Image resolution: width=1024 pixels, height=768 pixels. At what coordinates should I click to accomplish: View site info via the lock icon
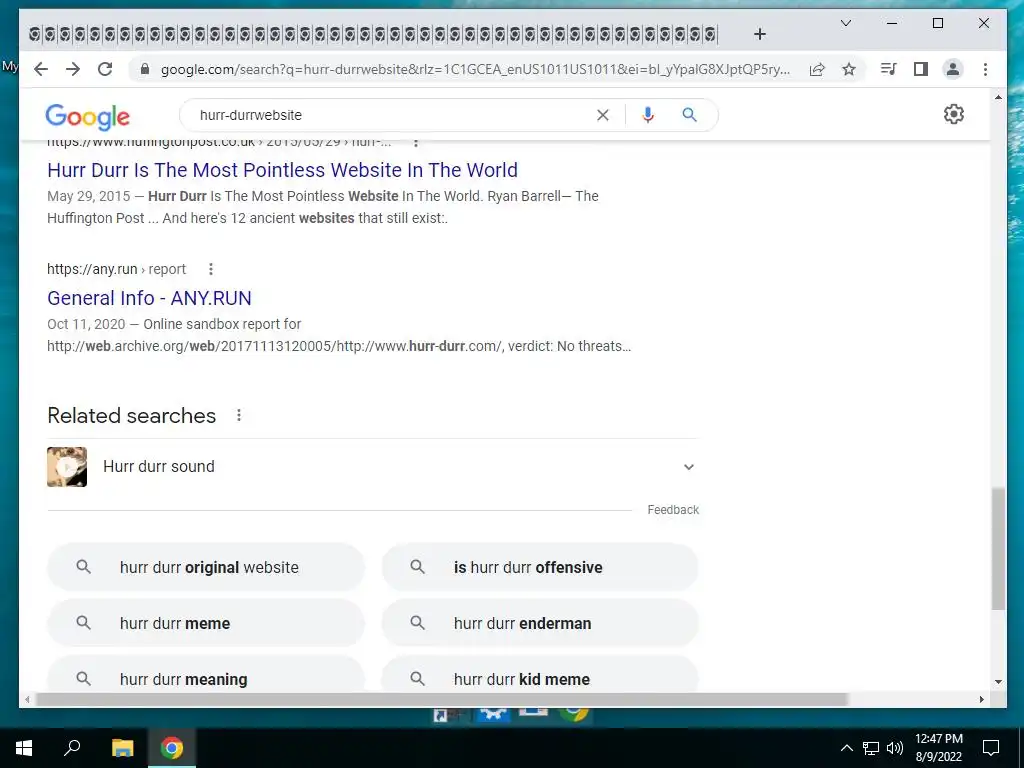click(145, 69)
